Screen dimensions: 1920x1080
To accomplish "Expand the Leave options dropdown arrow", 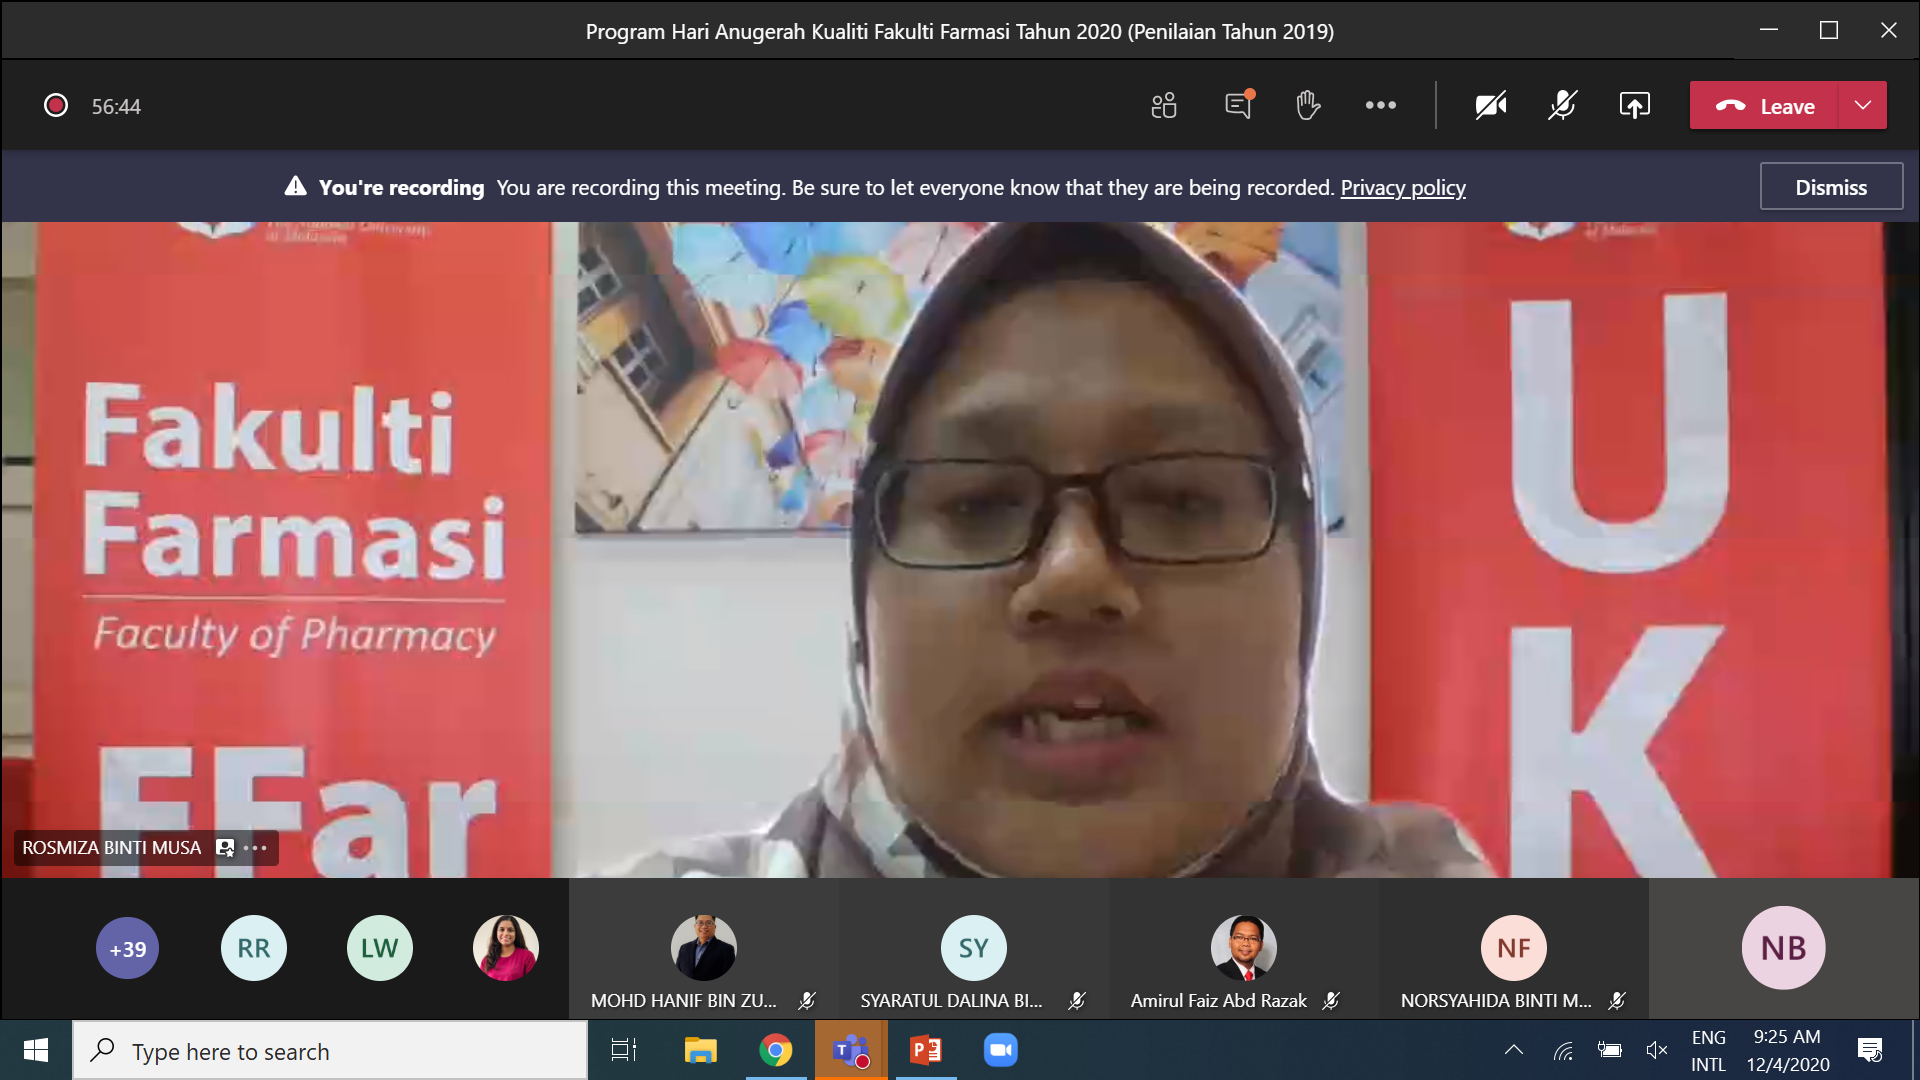I will 1862,106.
